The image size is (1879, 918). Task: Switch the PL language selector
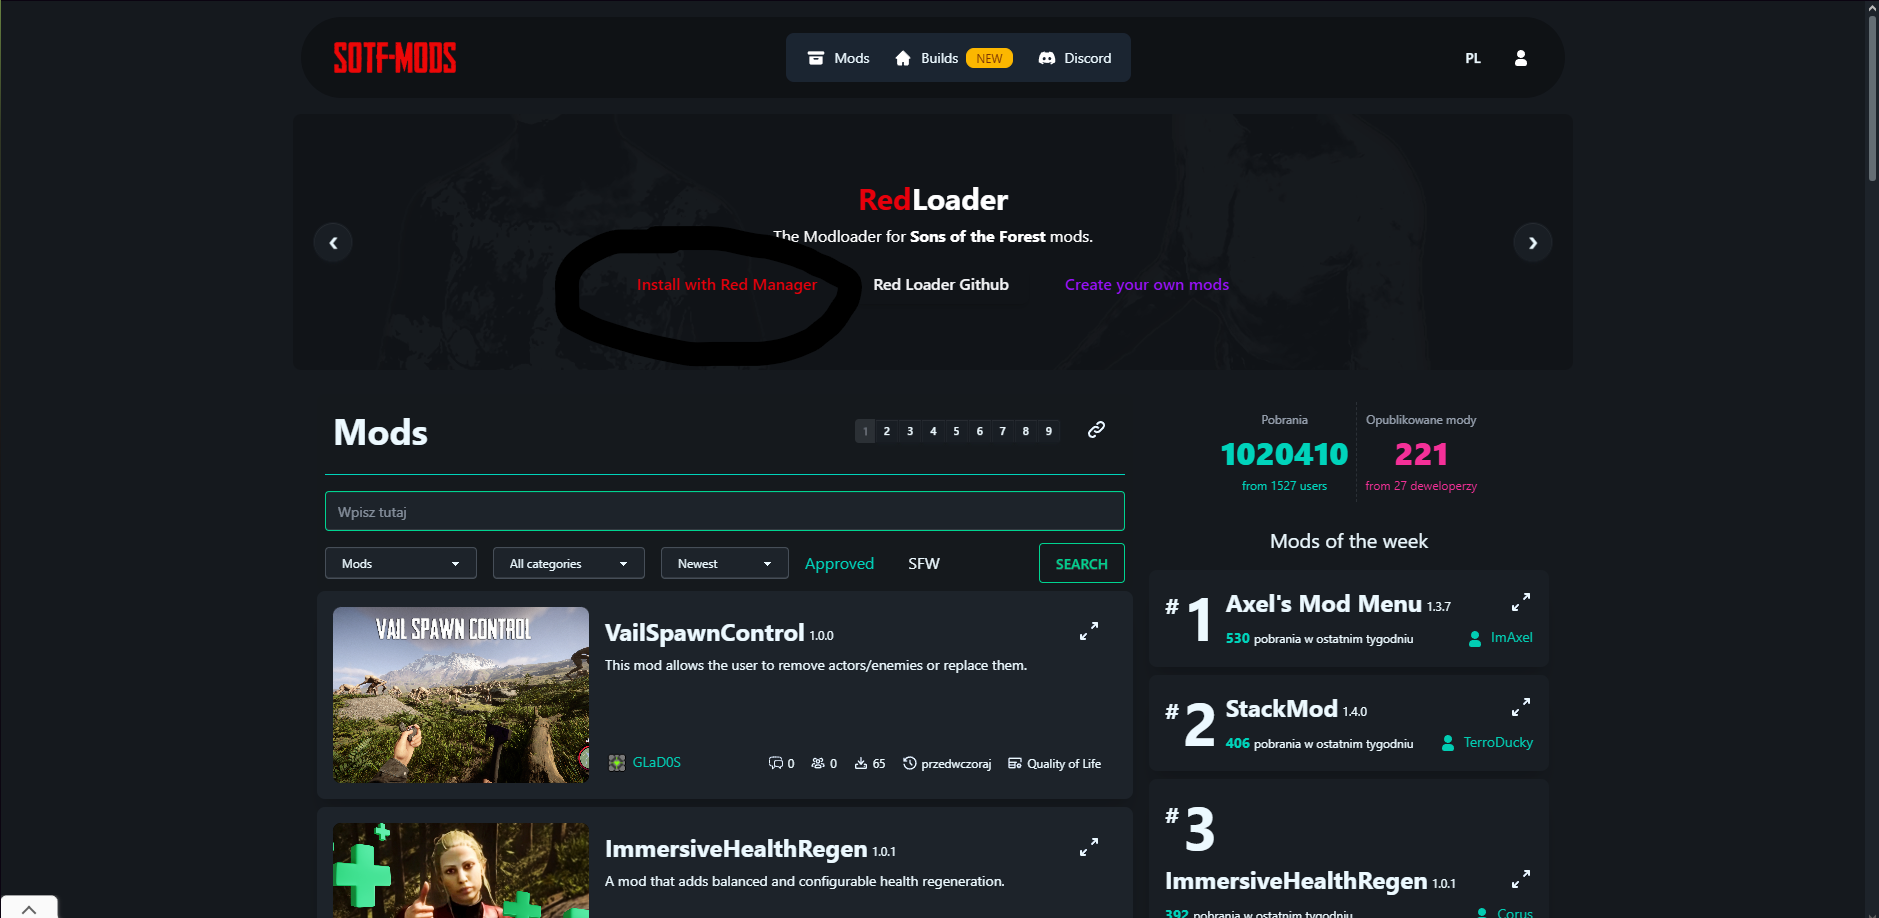1473,58
